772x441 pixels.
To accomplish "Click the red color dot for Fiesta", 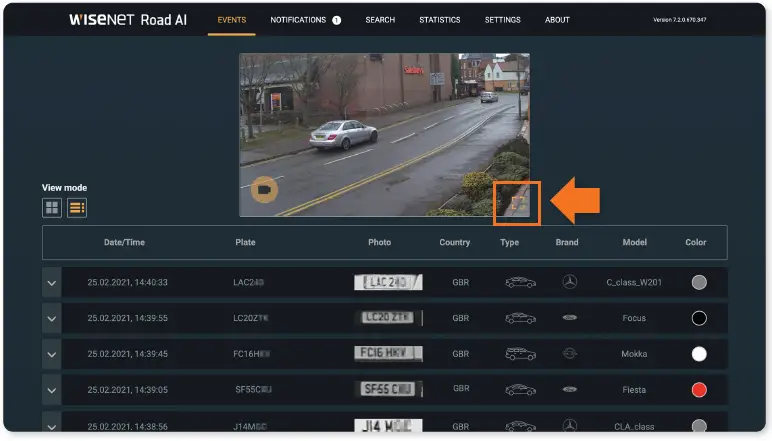I will 699,390.
